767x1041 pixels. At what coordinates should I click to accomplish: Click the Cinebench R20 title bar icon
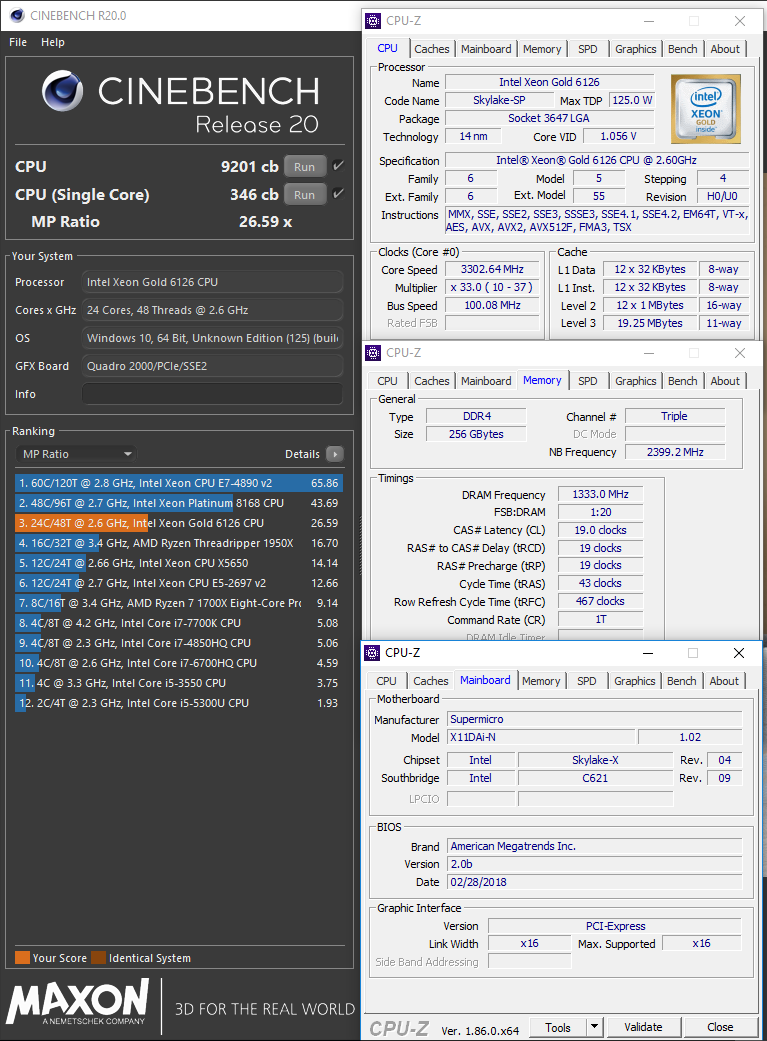click(16, 15)
